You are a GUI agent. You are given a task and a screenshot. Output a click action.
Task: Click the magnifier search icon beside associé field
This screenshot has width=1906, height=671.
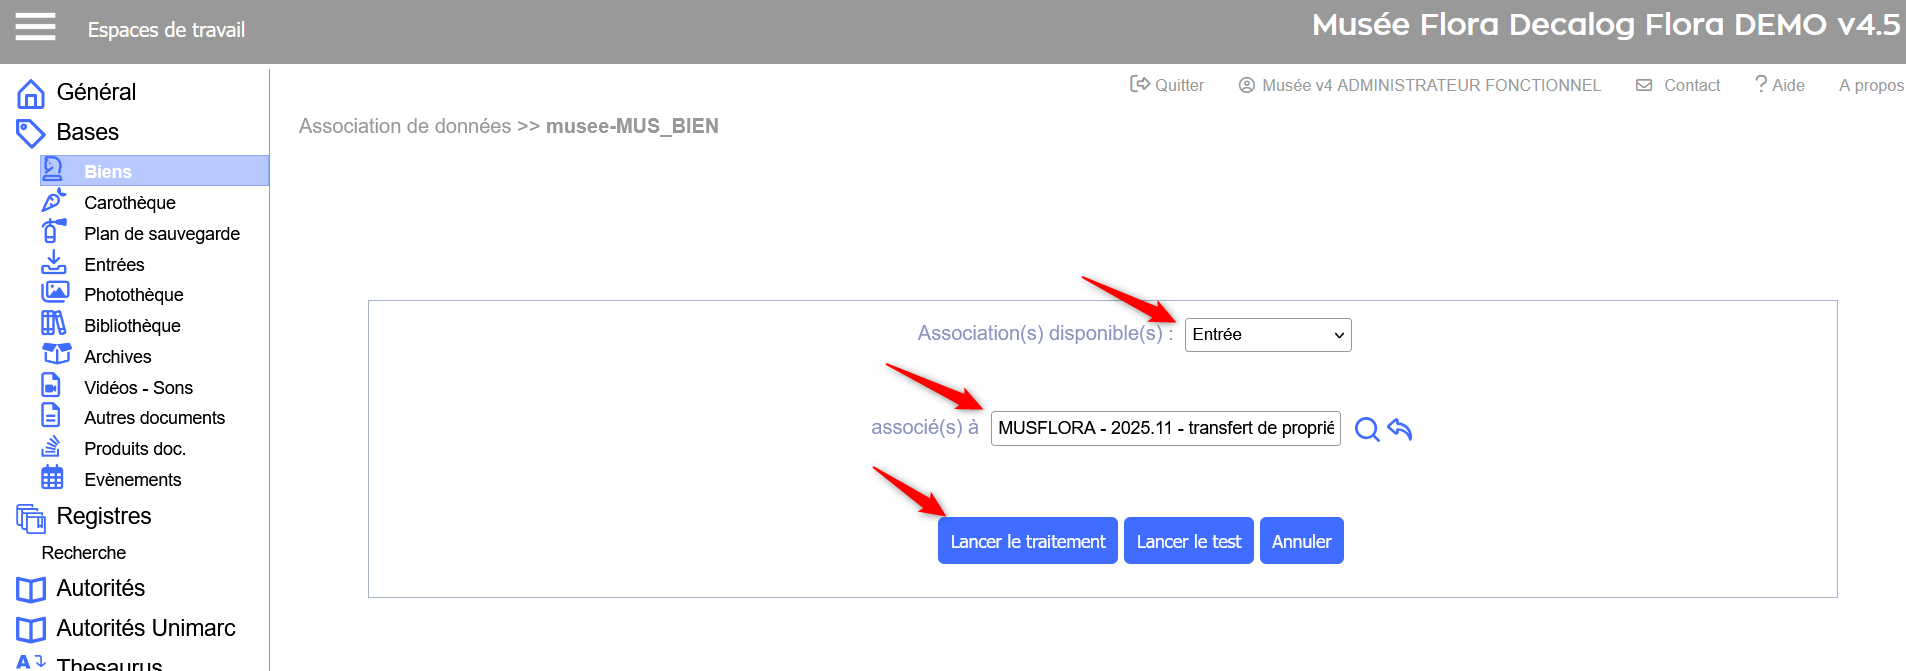click(x=1366, y=430)
